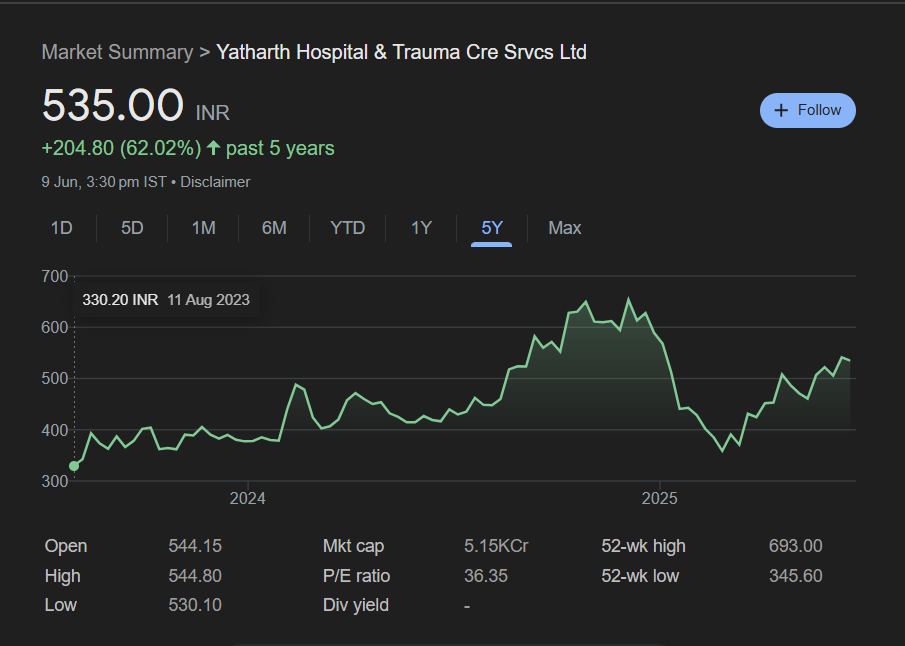Click the highlighted 5Y tab
The height and width of the screenshot is (646, 905).
(x=491, y=228)
